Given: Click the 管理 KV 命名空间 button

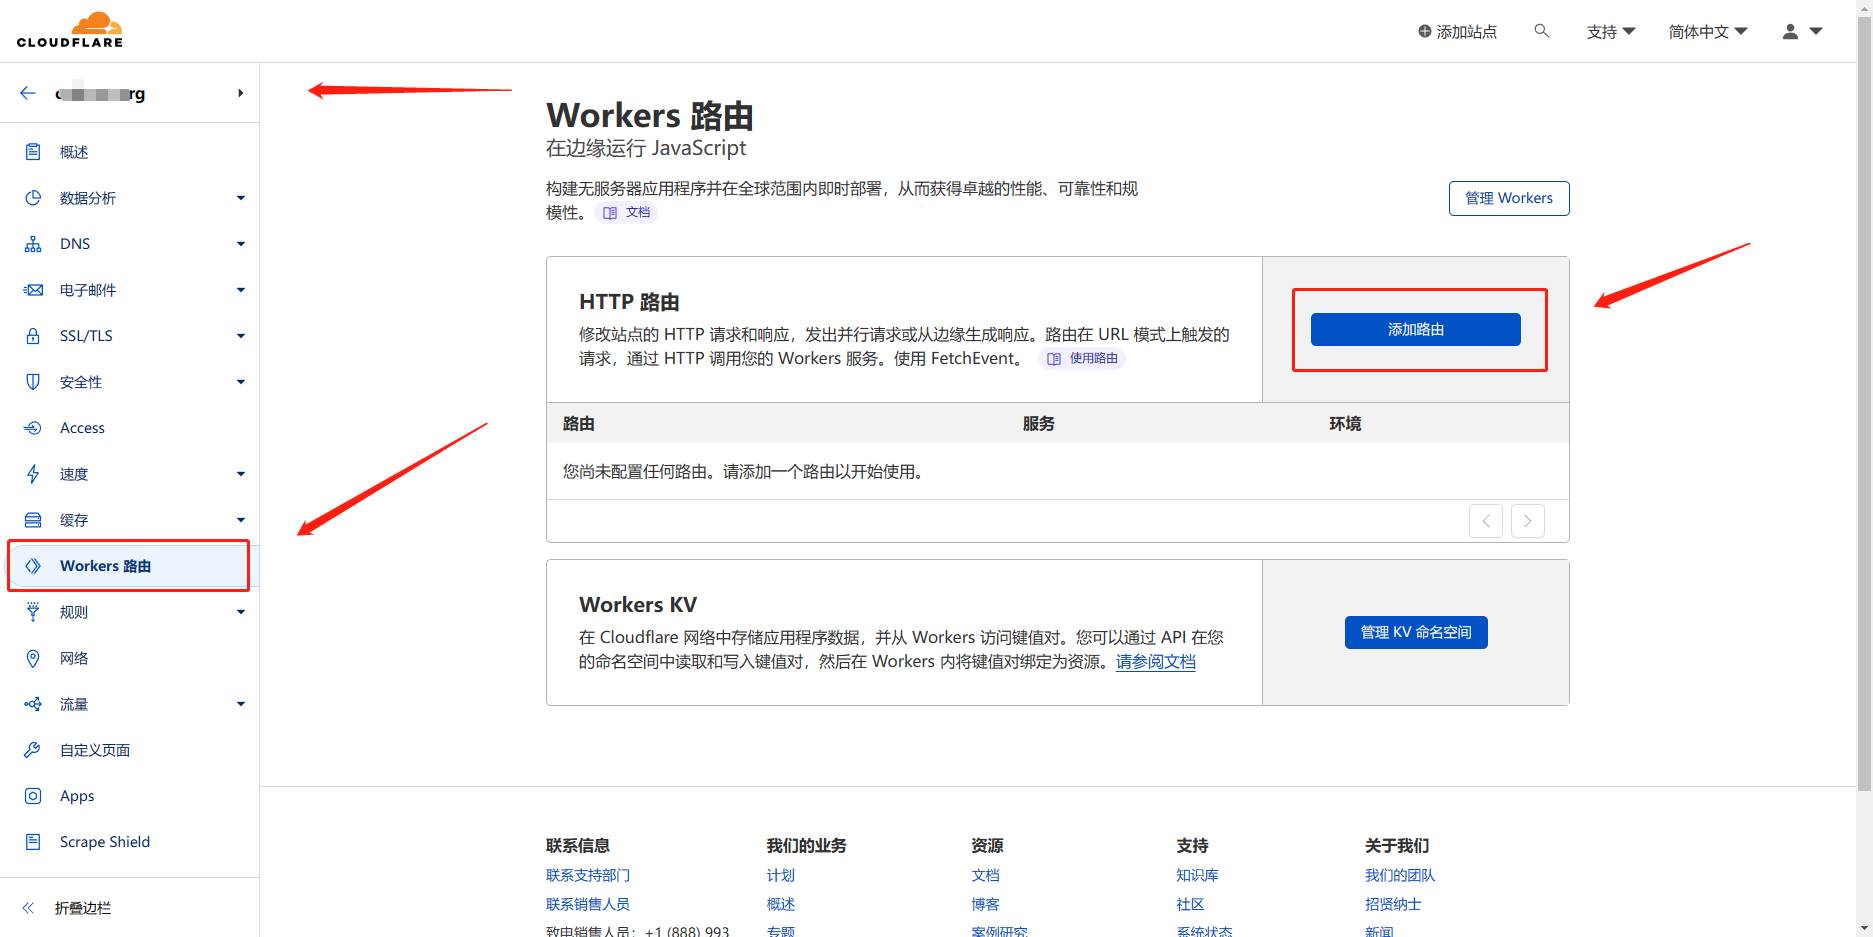Looking at the screenshot, I should [1415, 632].
